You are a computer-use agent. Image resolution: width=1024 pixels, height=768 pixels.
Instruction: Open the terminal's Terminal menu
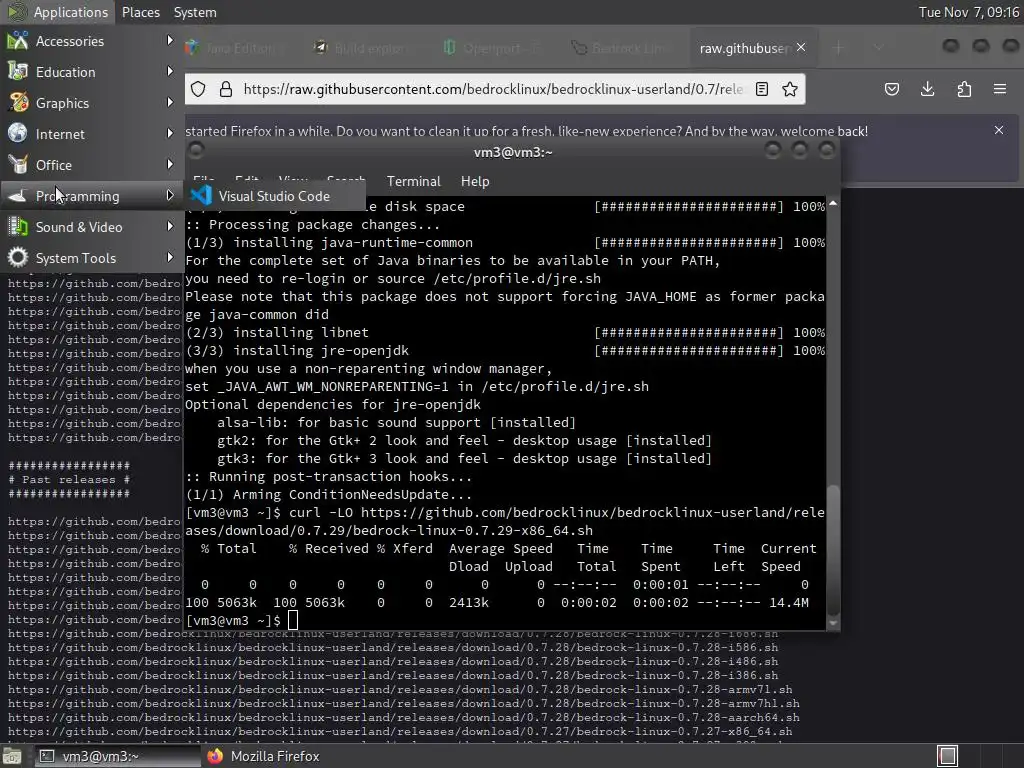tap(413, 182)
